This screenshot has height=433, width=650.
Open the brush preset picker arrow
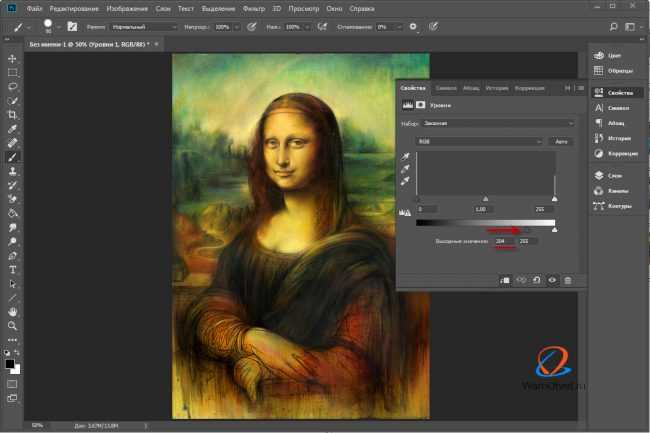(x=59, y=27)
